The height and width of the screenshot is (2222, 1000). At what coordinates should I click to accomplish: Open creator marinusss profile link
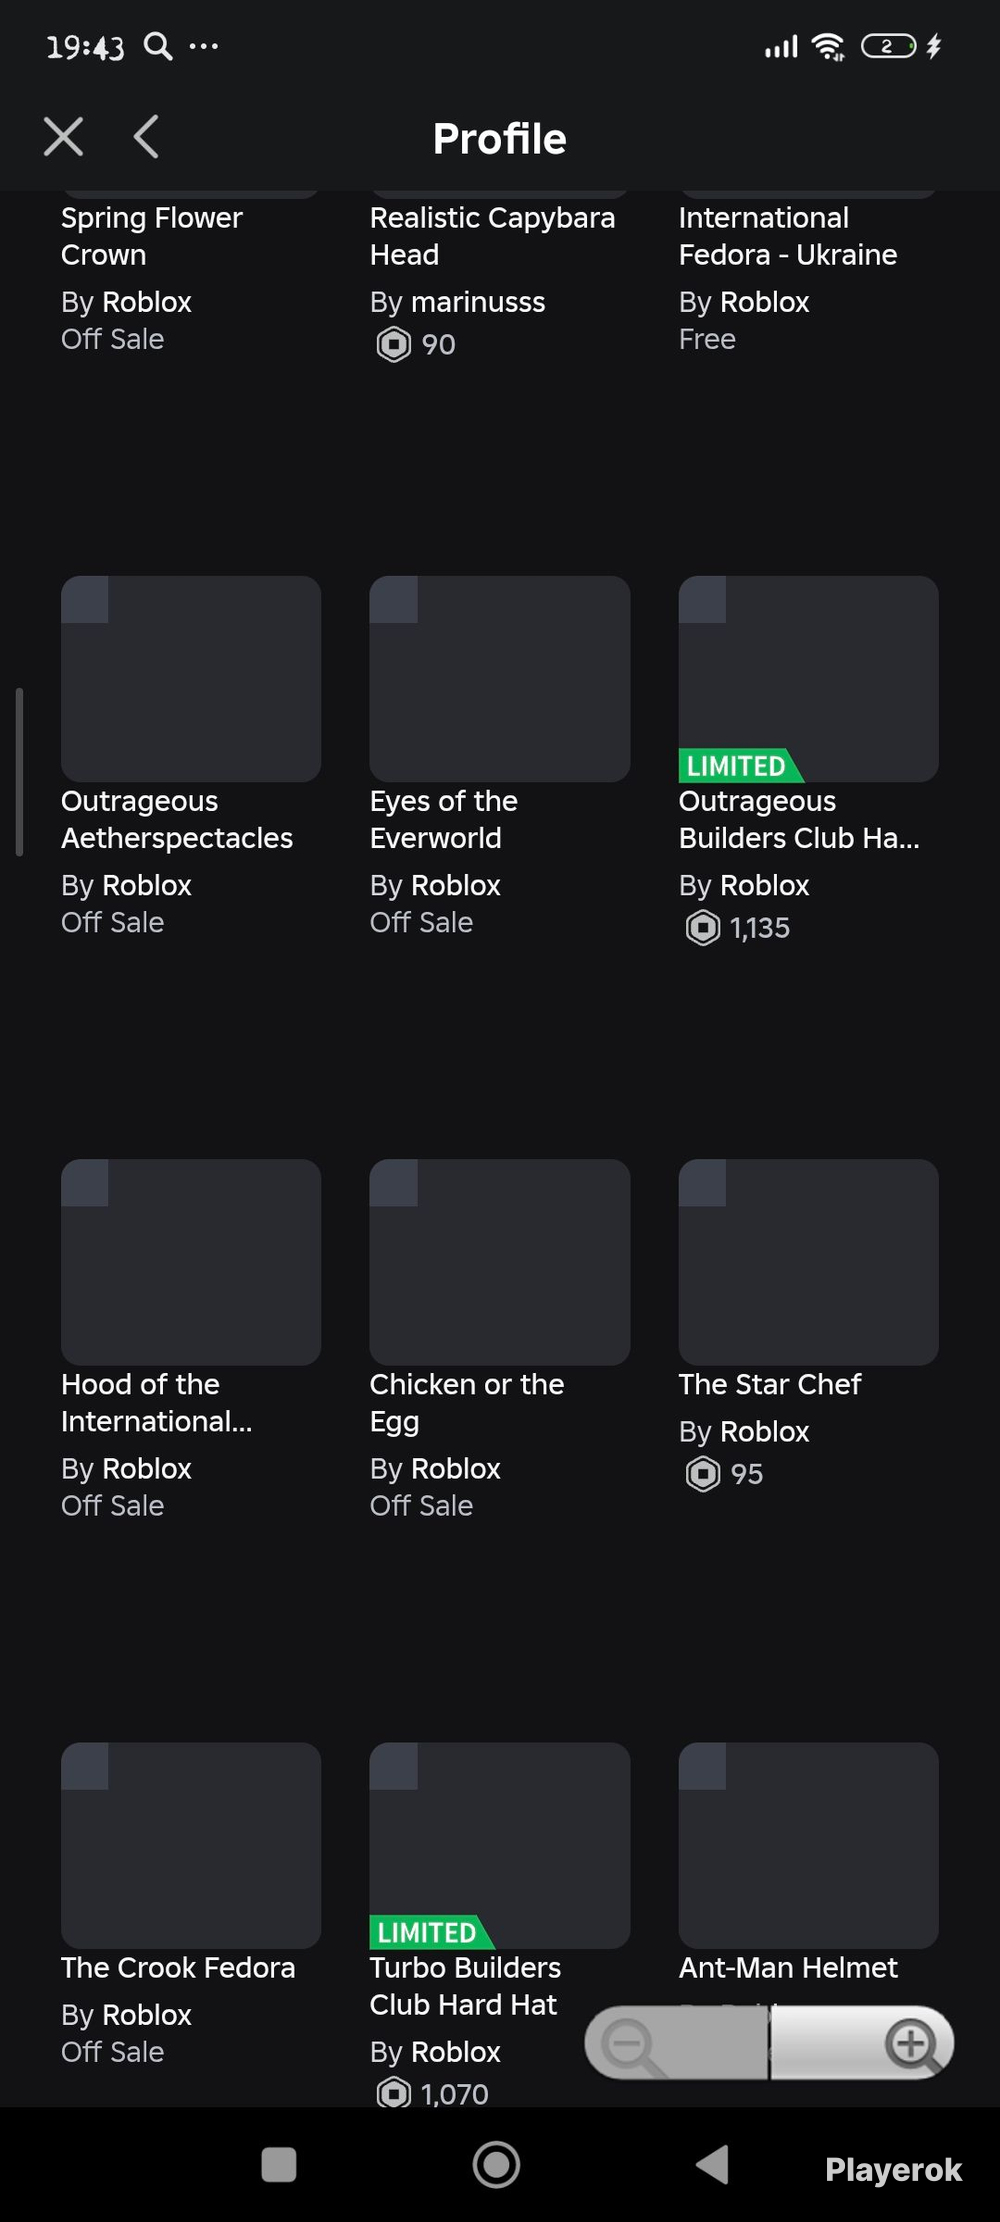pos(478,302)
